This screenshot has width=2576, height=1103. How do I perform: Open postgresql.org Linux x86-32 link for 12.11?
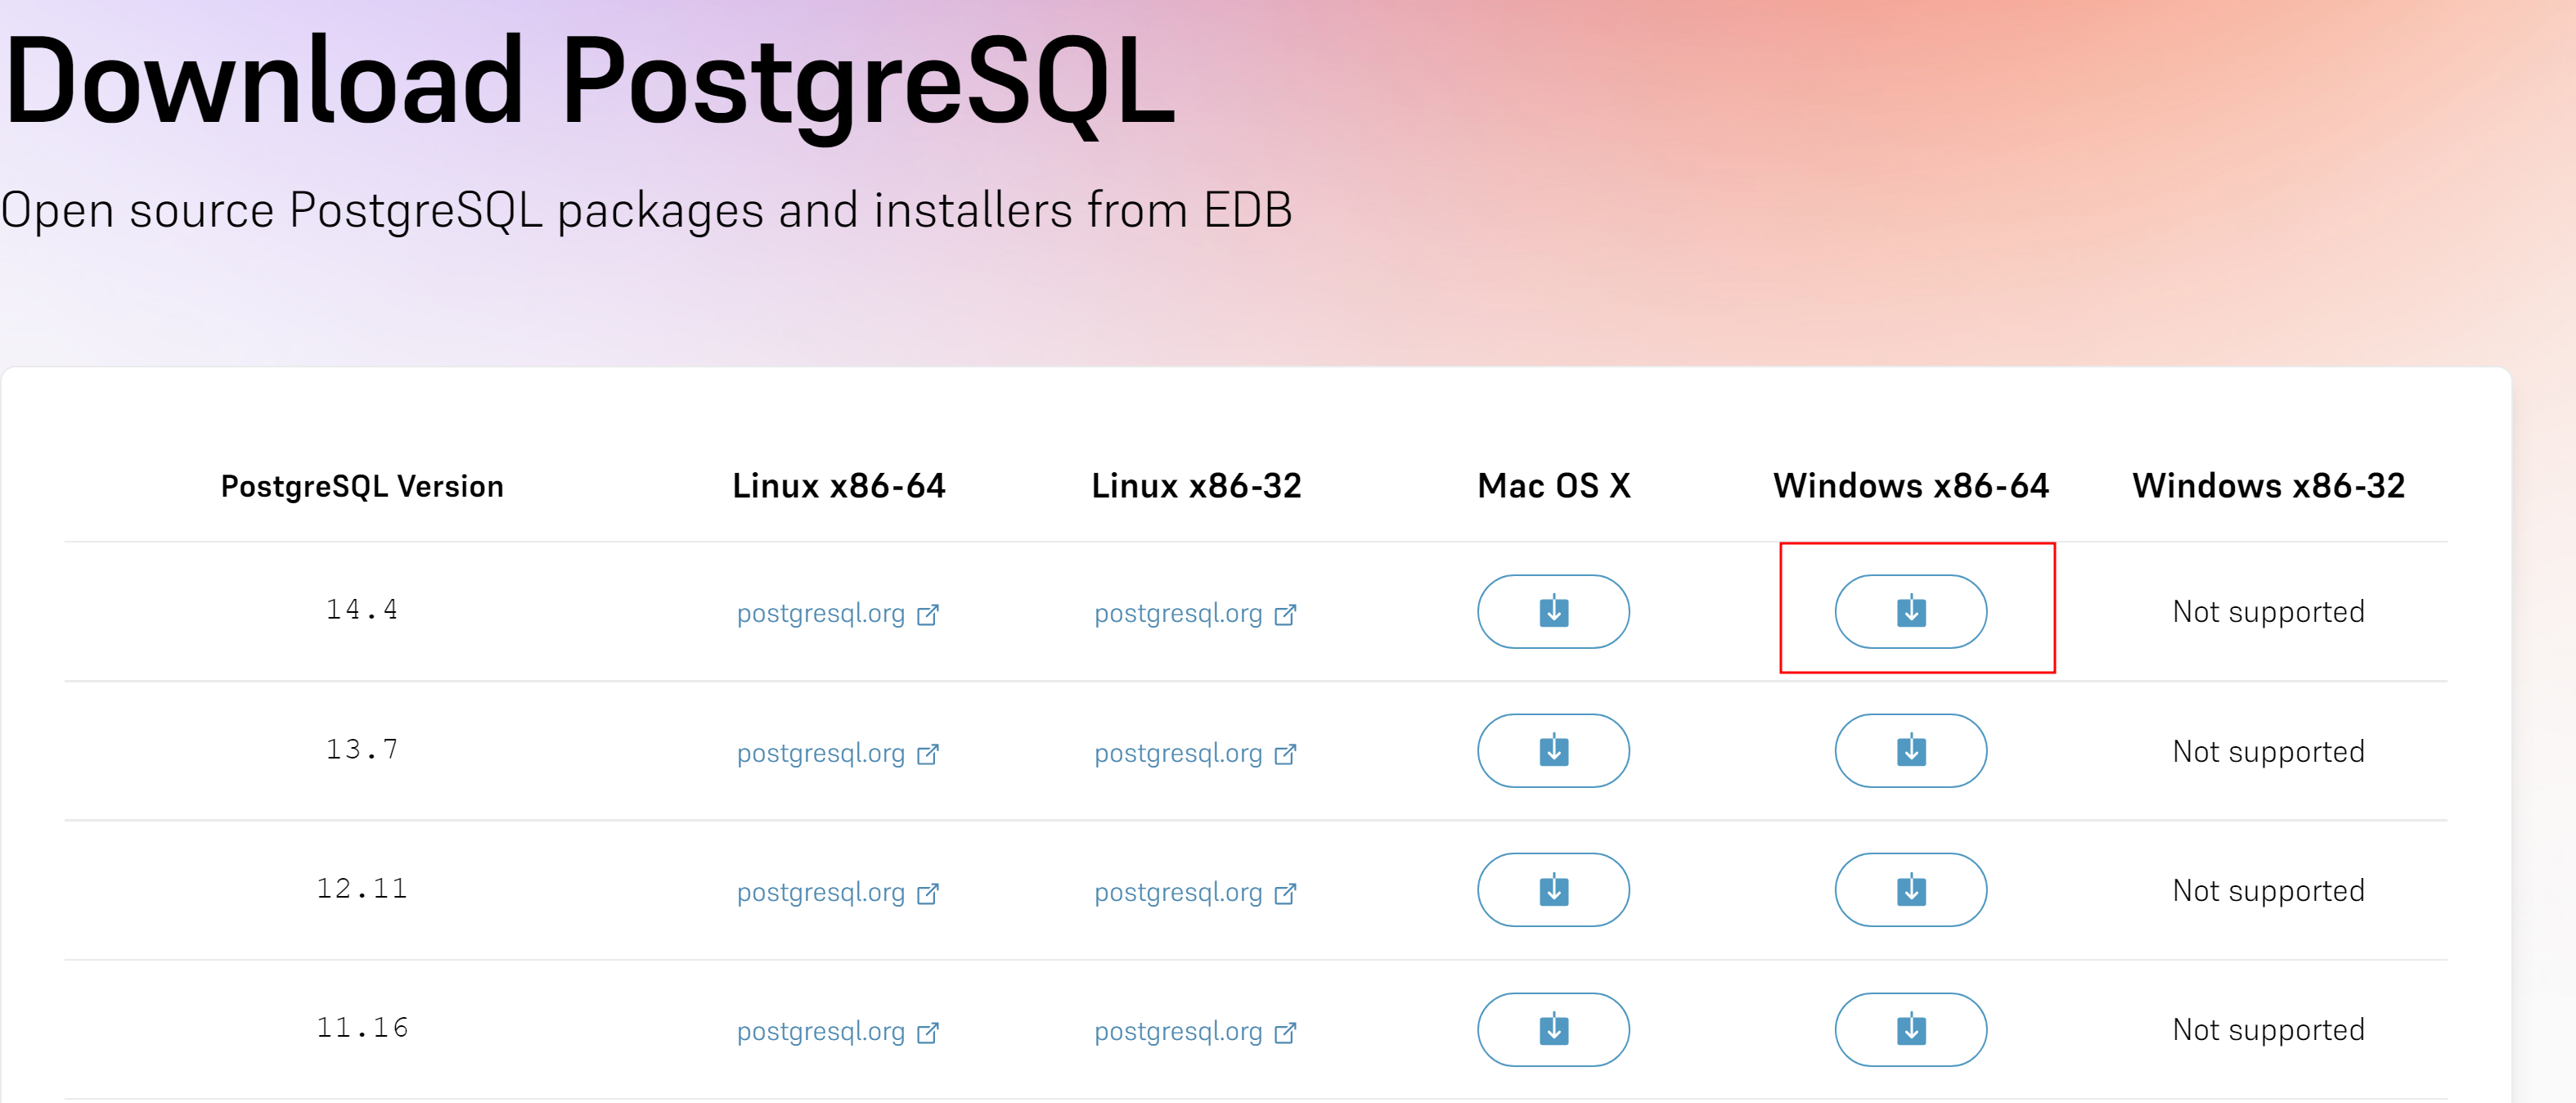[x=1195, y=892]
